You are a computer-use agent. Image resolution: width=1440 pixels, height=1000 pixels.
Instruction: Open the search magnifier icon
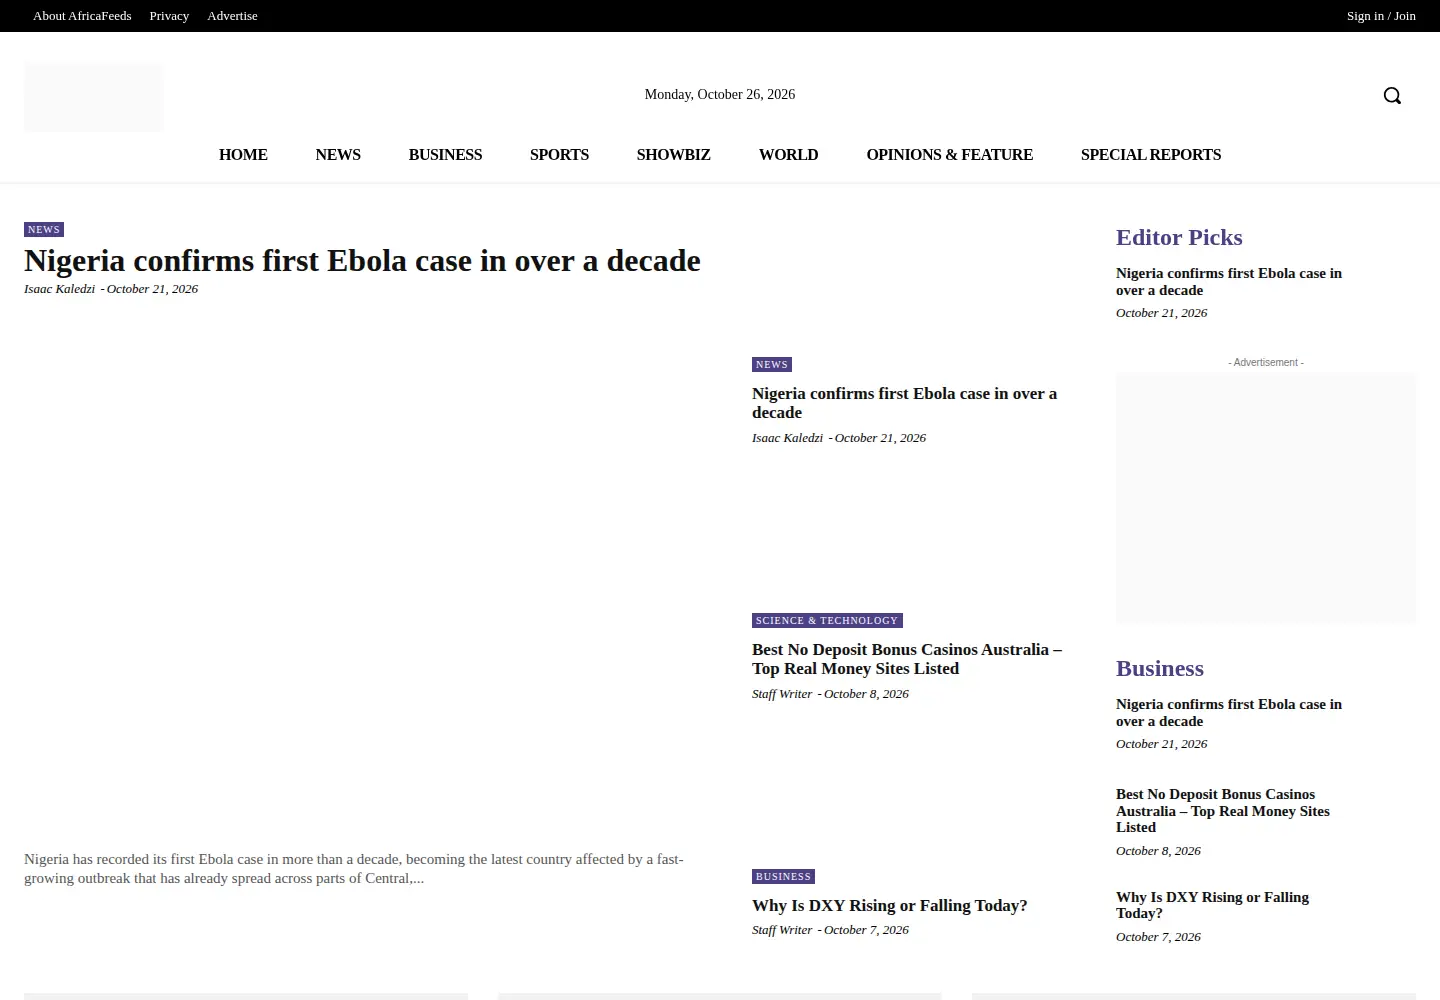tap(1392, 95)
